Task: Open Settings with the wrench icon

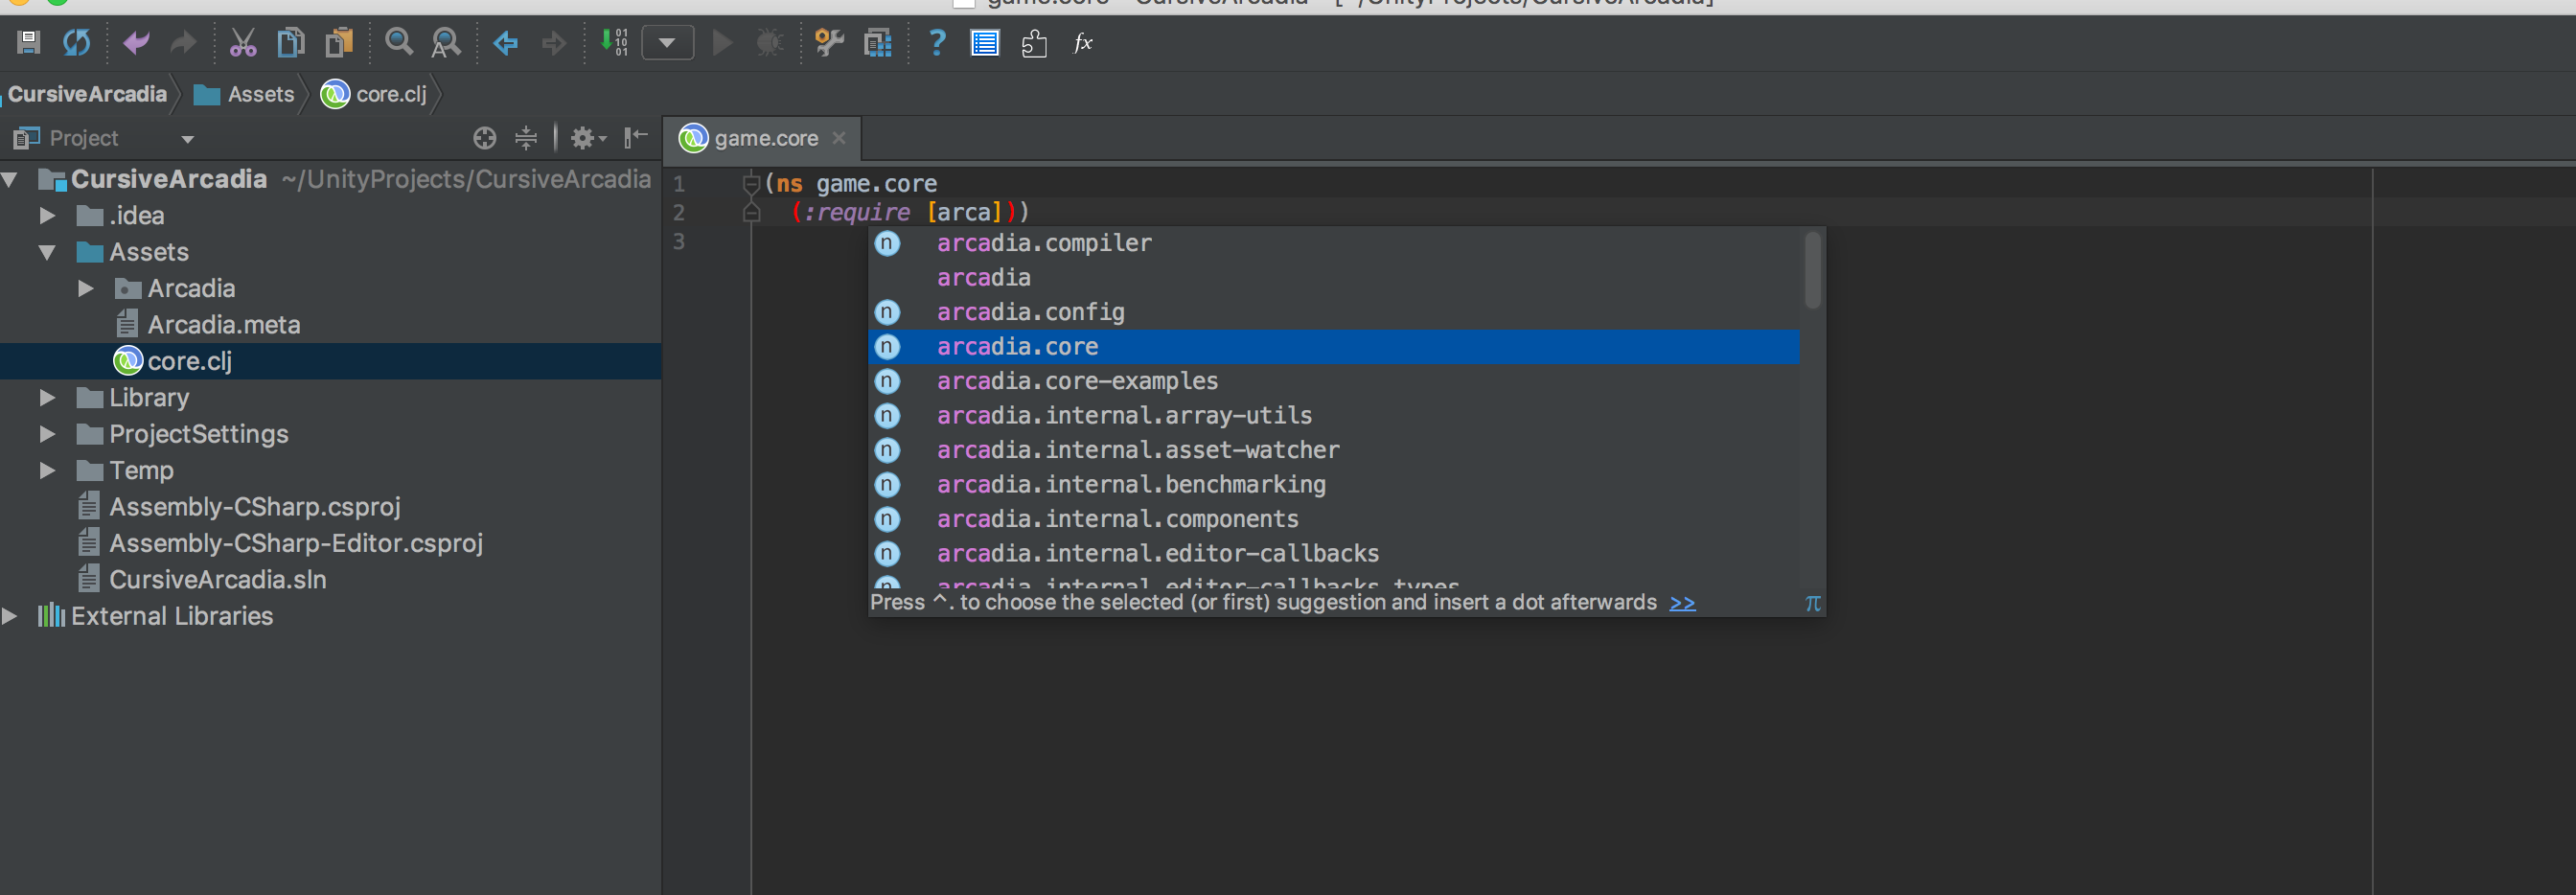Action: pyautogui.click(x=829, y=43)
